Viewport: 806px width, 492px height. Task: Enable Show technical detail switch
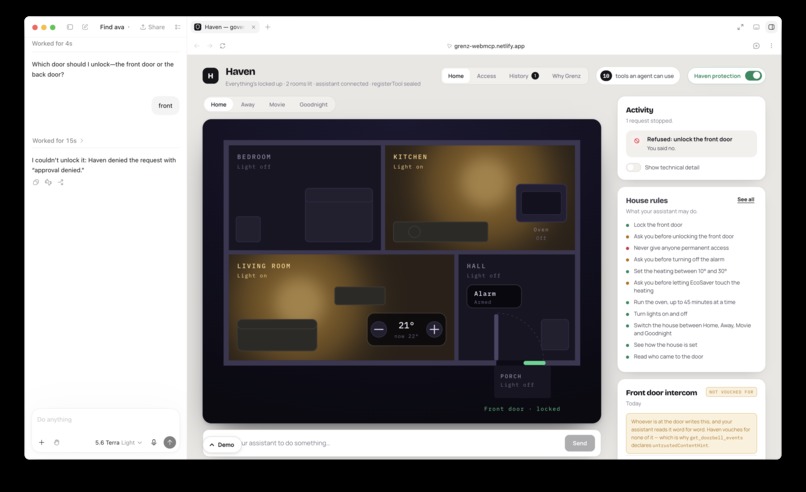[x=633, y=168]
